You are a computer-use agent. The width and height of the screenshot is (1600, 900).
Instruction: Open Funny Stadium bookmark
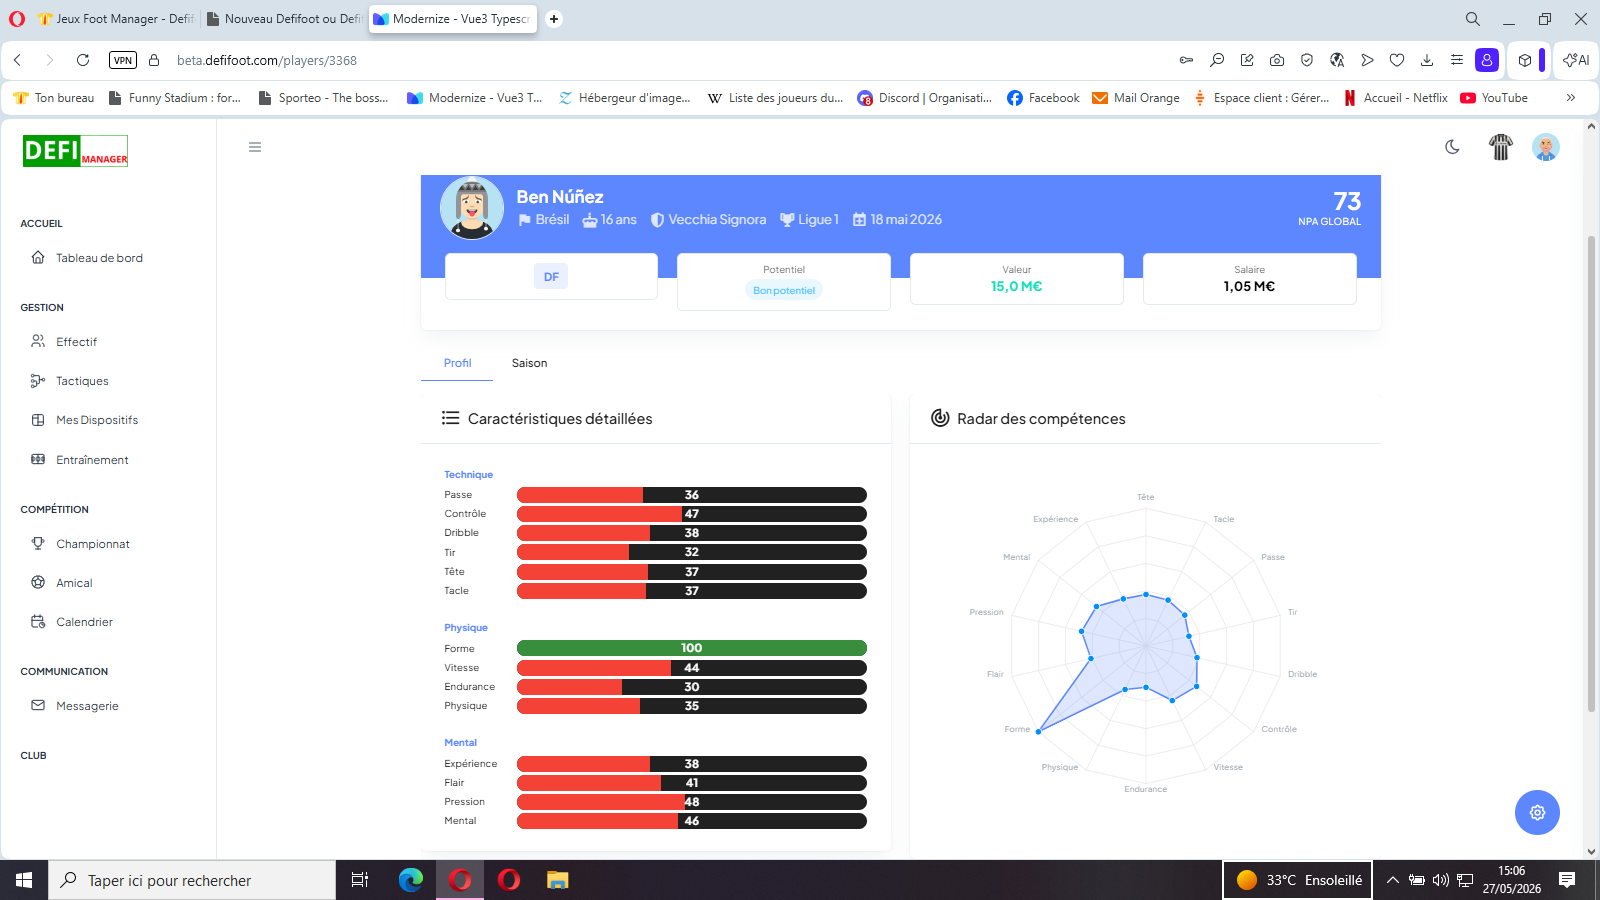(x=175, y=98)
